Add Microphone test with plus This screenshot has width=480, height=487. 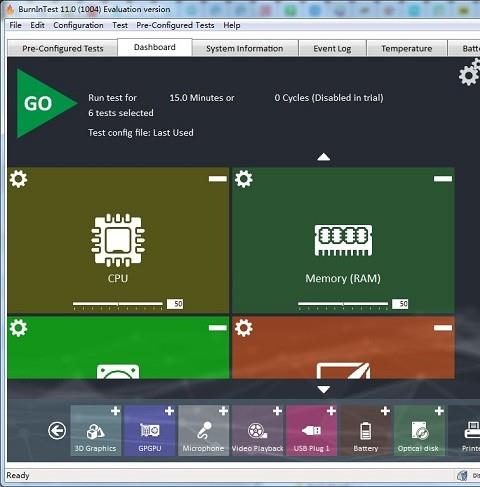coord(223,411)
